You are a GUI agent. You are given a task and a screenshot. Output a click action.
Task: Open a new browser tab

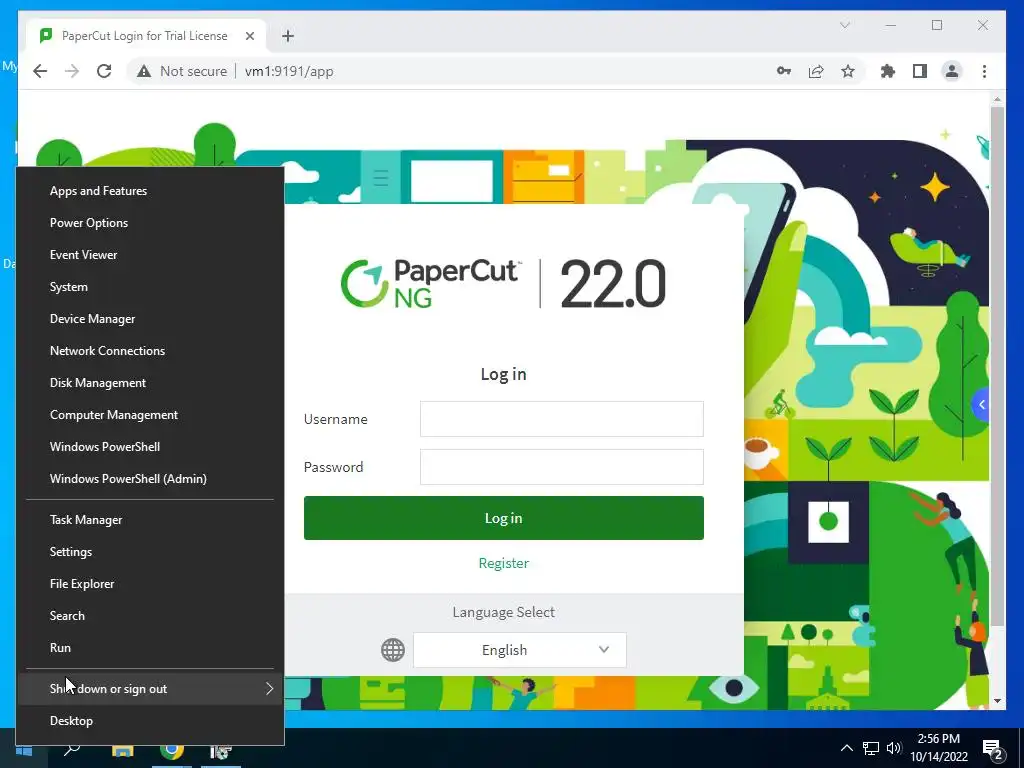click(288, 36)
